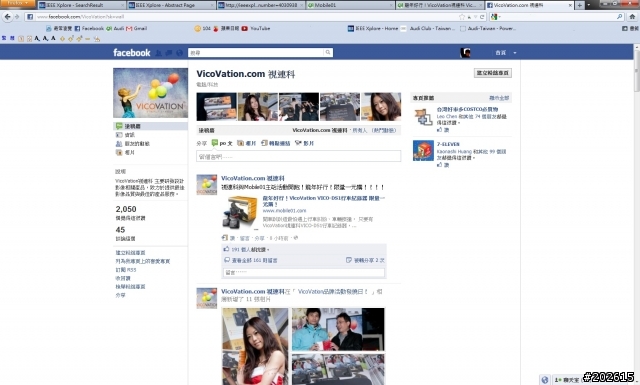640x385 pixels.
Task: Open the Audi bookmark
Action: pos(115,28)
